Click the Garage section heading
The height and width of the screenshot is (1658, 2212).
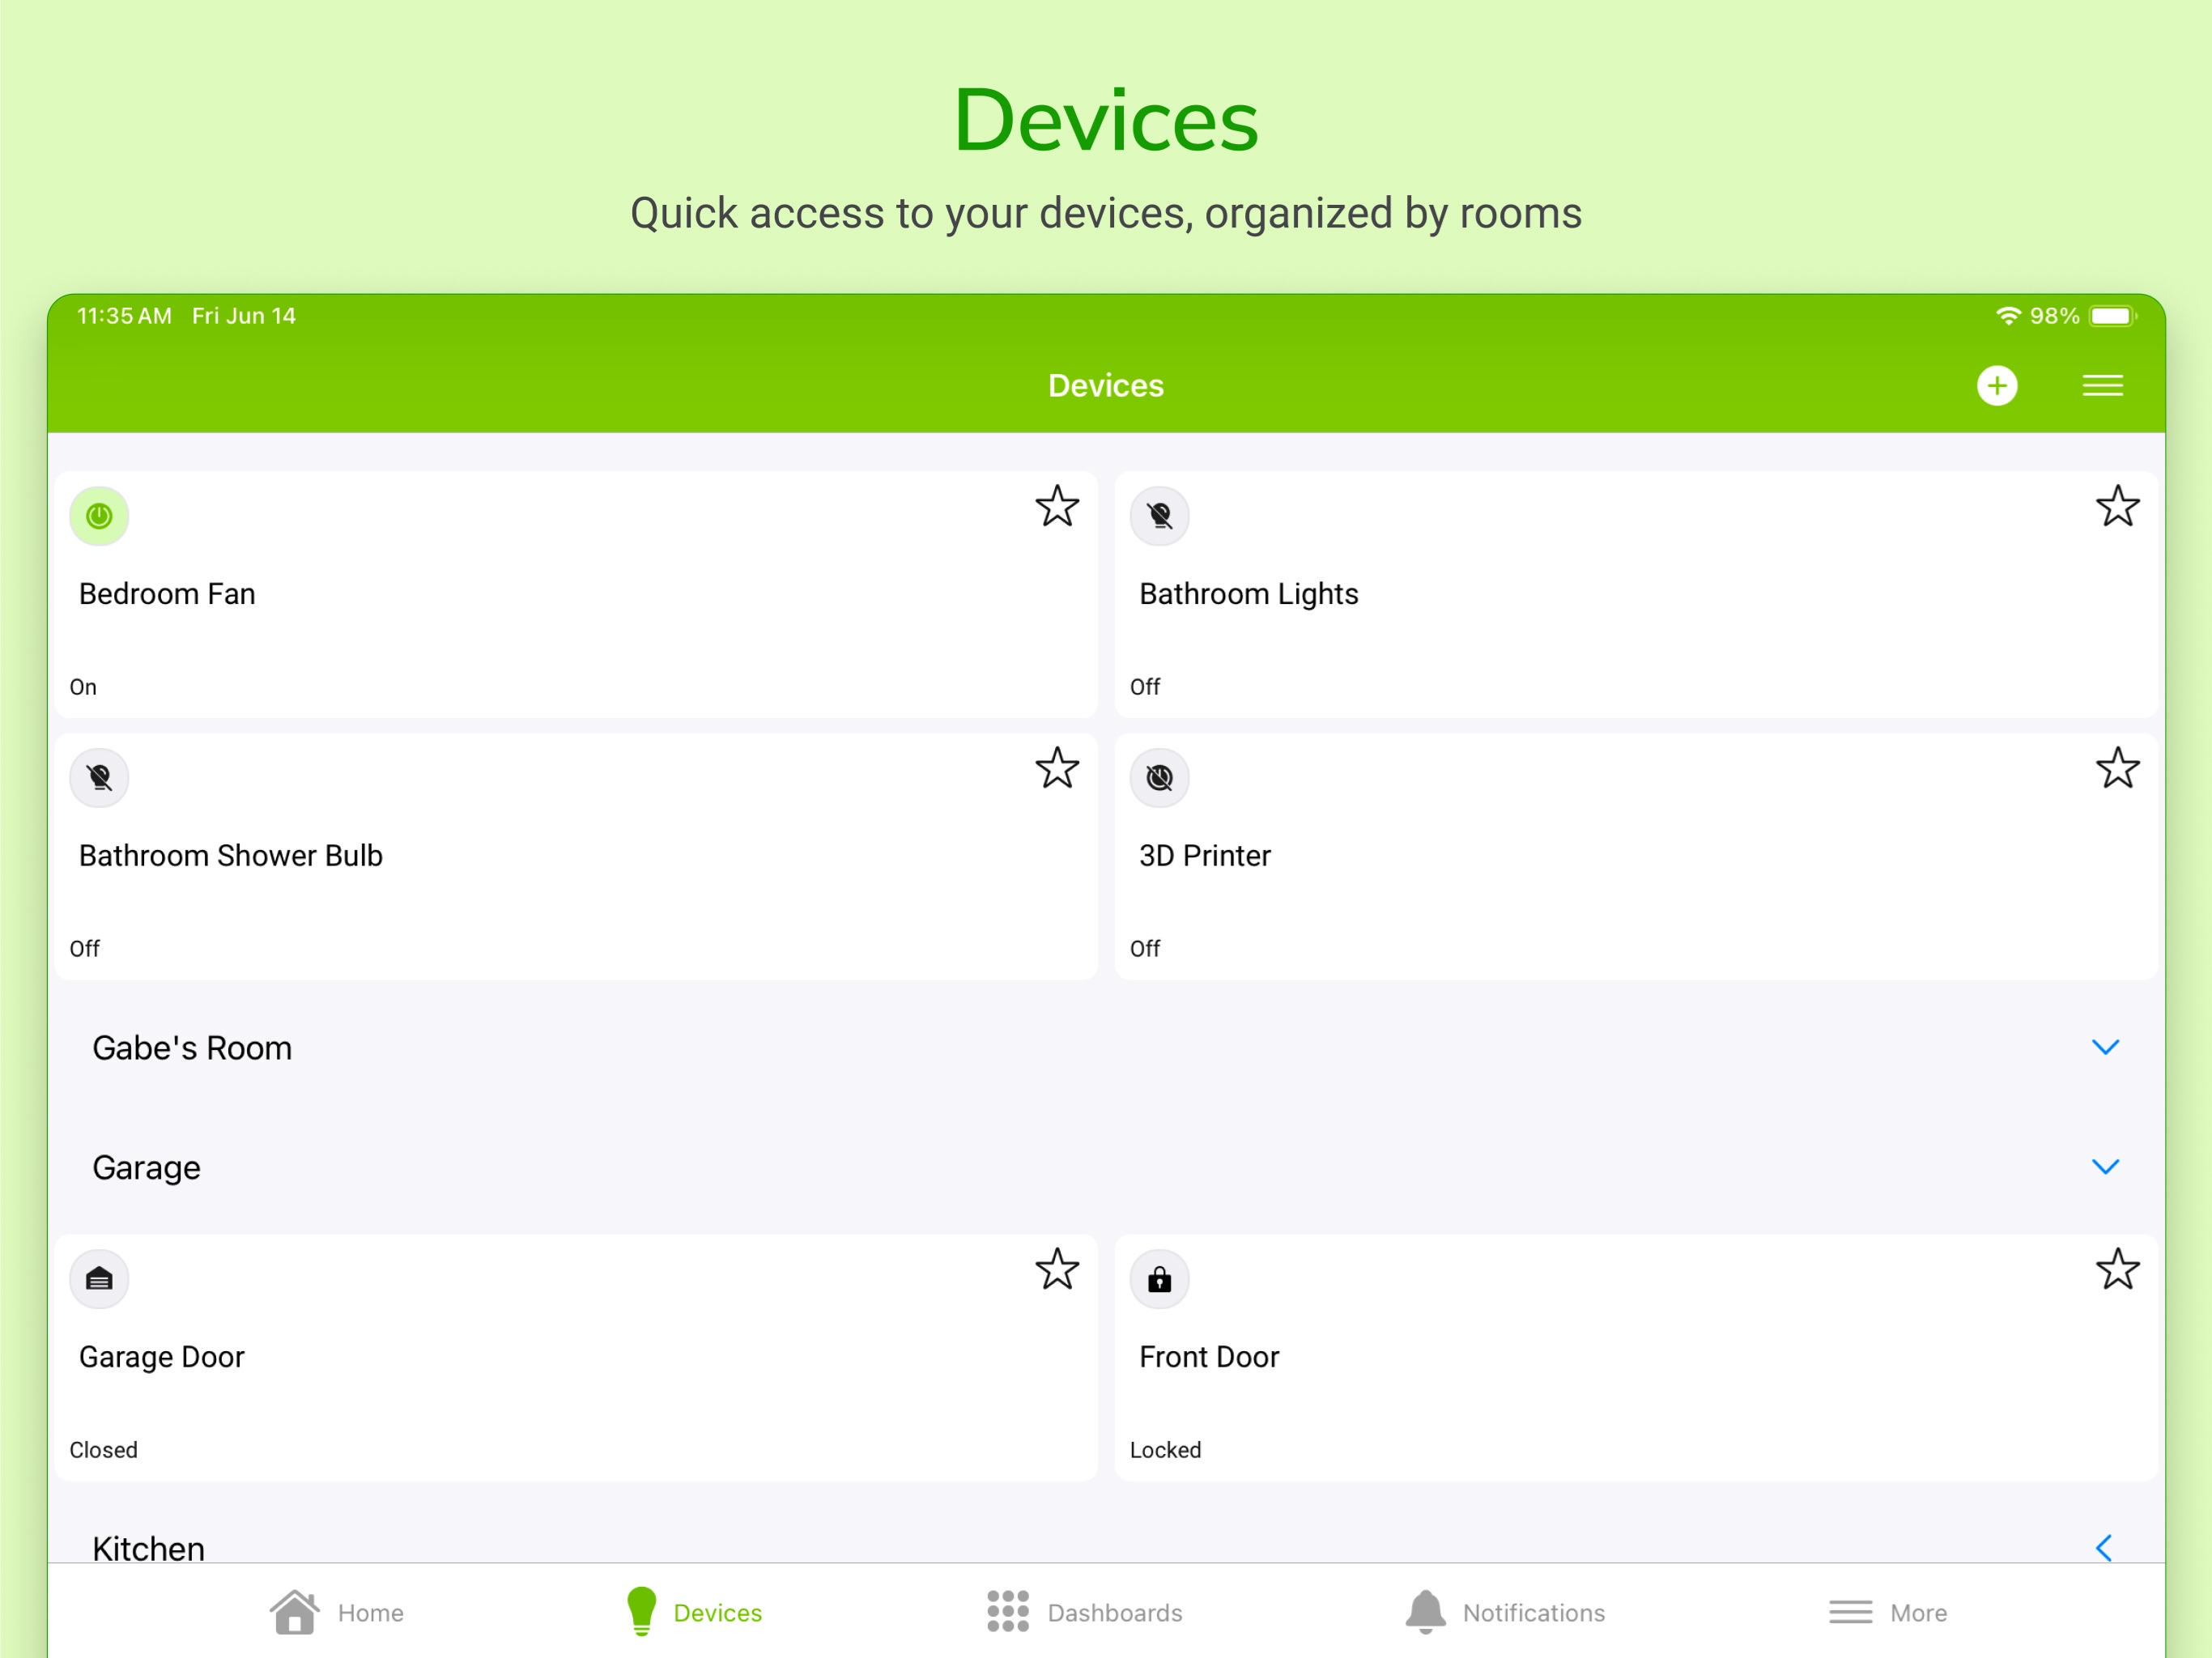click(146, 1168)
